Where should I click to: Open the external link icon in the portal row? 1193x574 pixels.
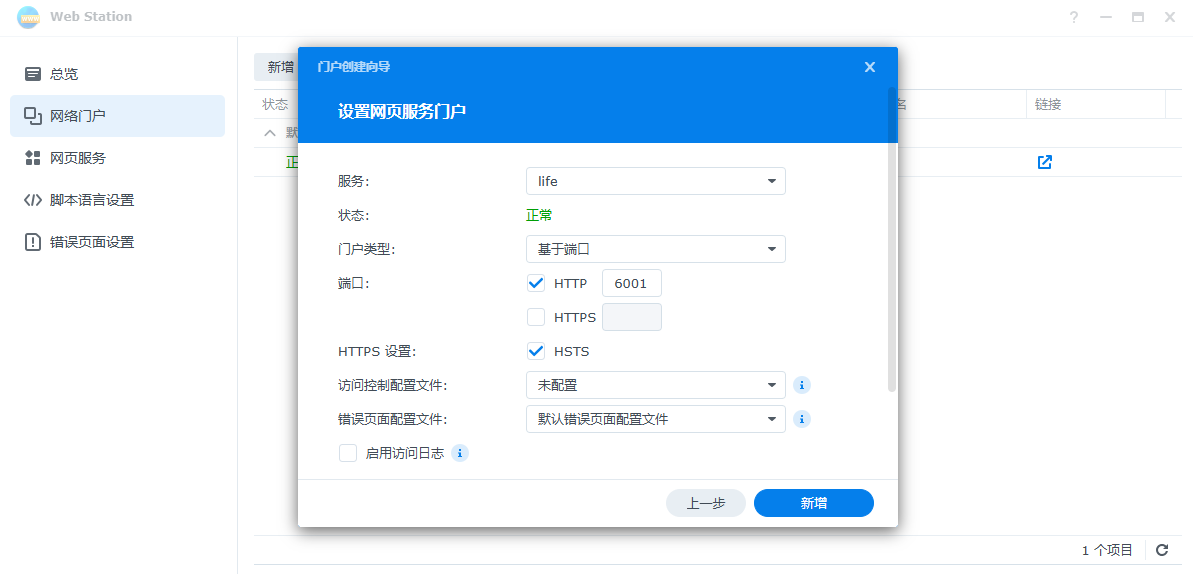[x=1044, y=162]
